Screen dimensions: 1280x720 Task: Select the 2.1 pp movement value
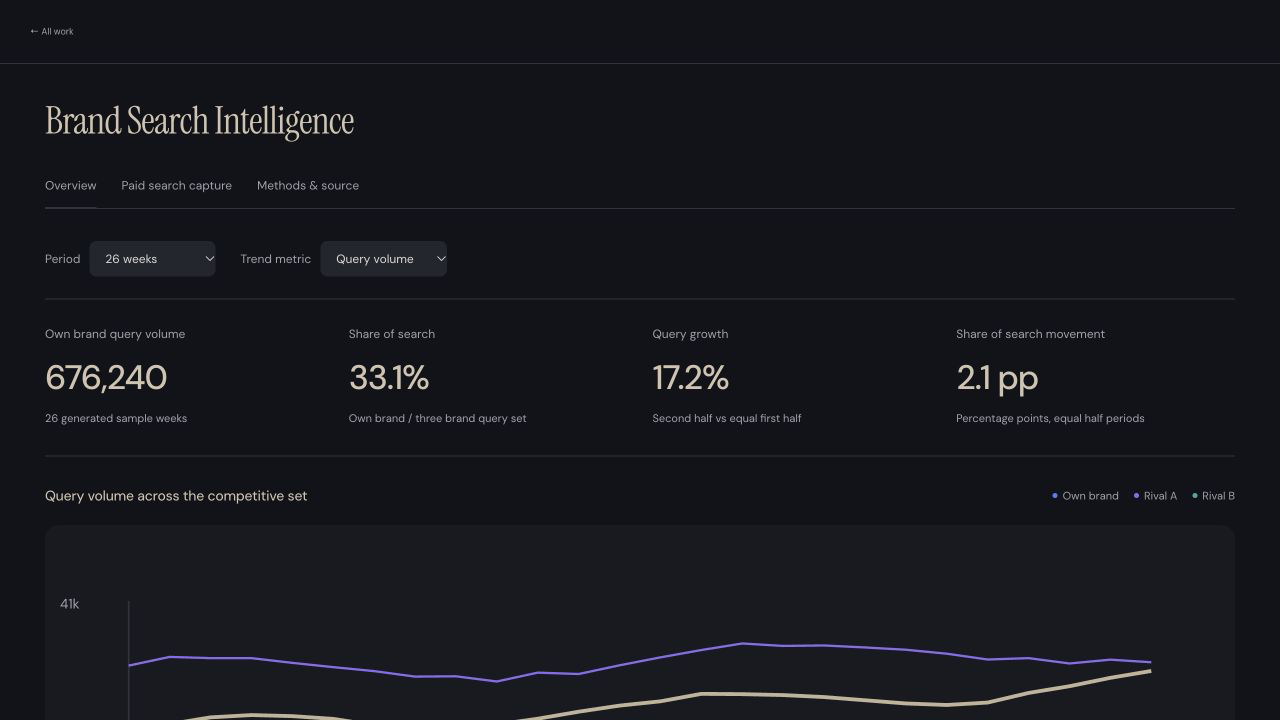coord(997,378)
